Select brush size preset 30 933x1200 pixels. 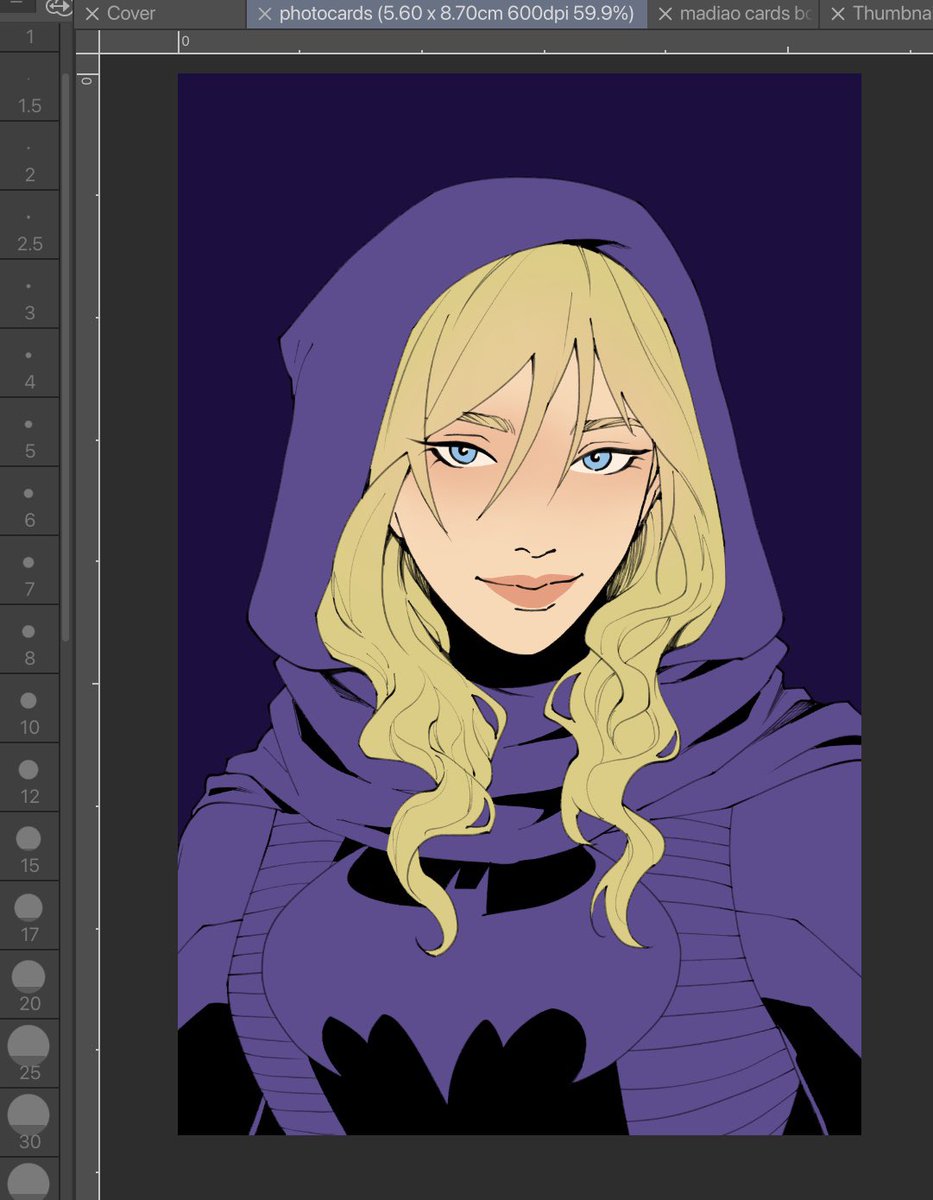30,1122
